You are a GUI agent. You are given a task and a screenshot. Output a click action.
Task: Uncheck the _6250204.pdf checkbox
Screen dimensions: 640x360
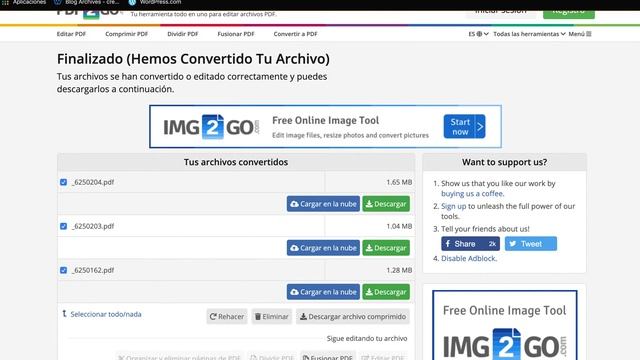[x=63, y=182]
